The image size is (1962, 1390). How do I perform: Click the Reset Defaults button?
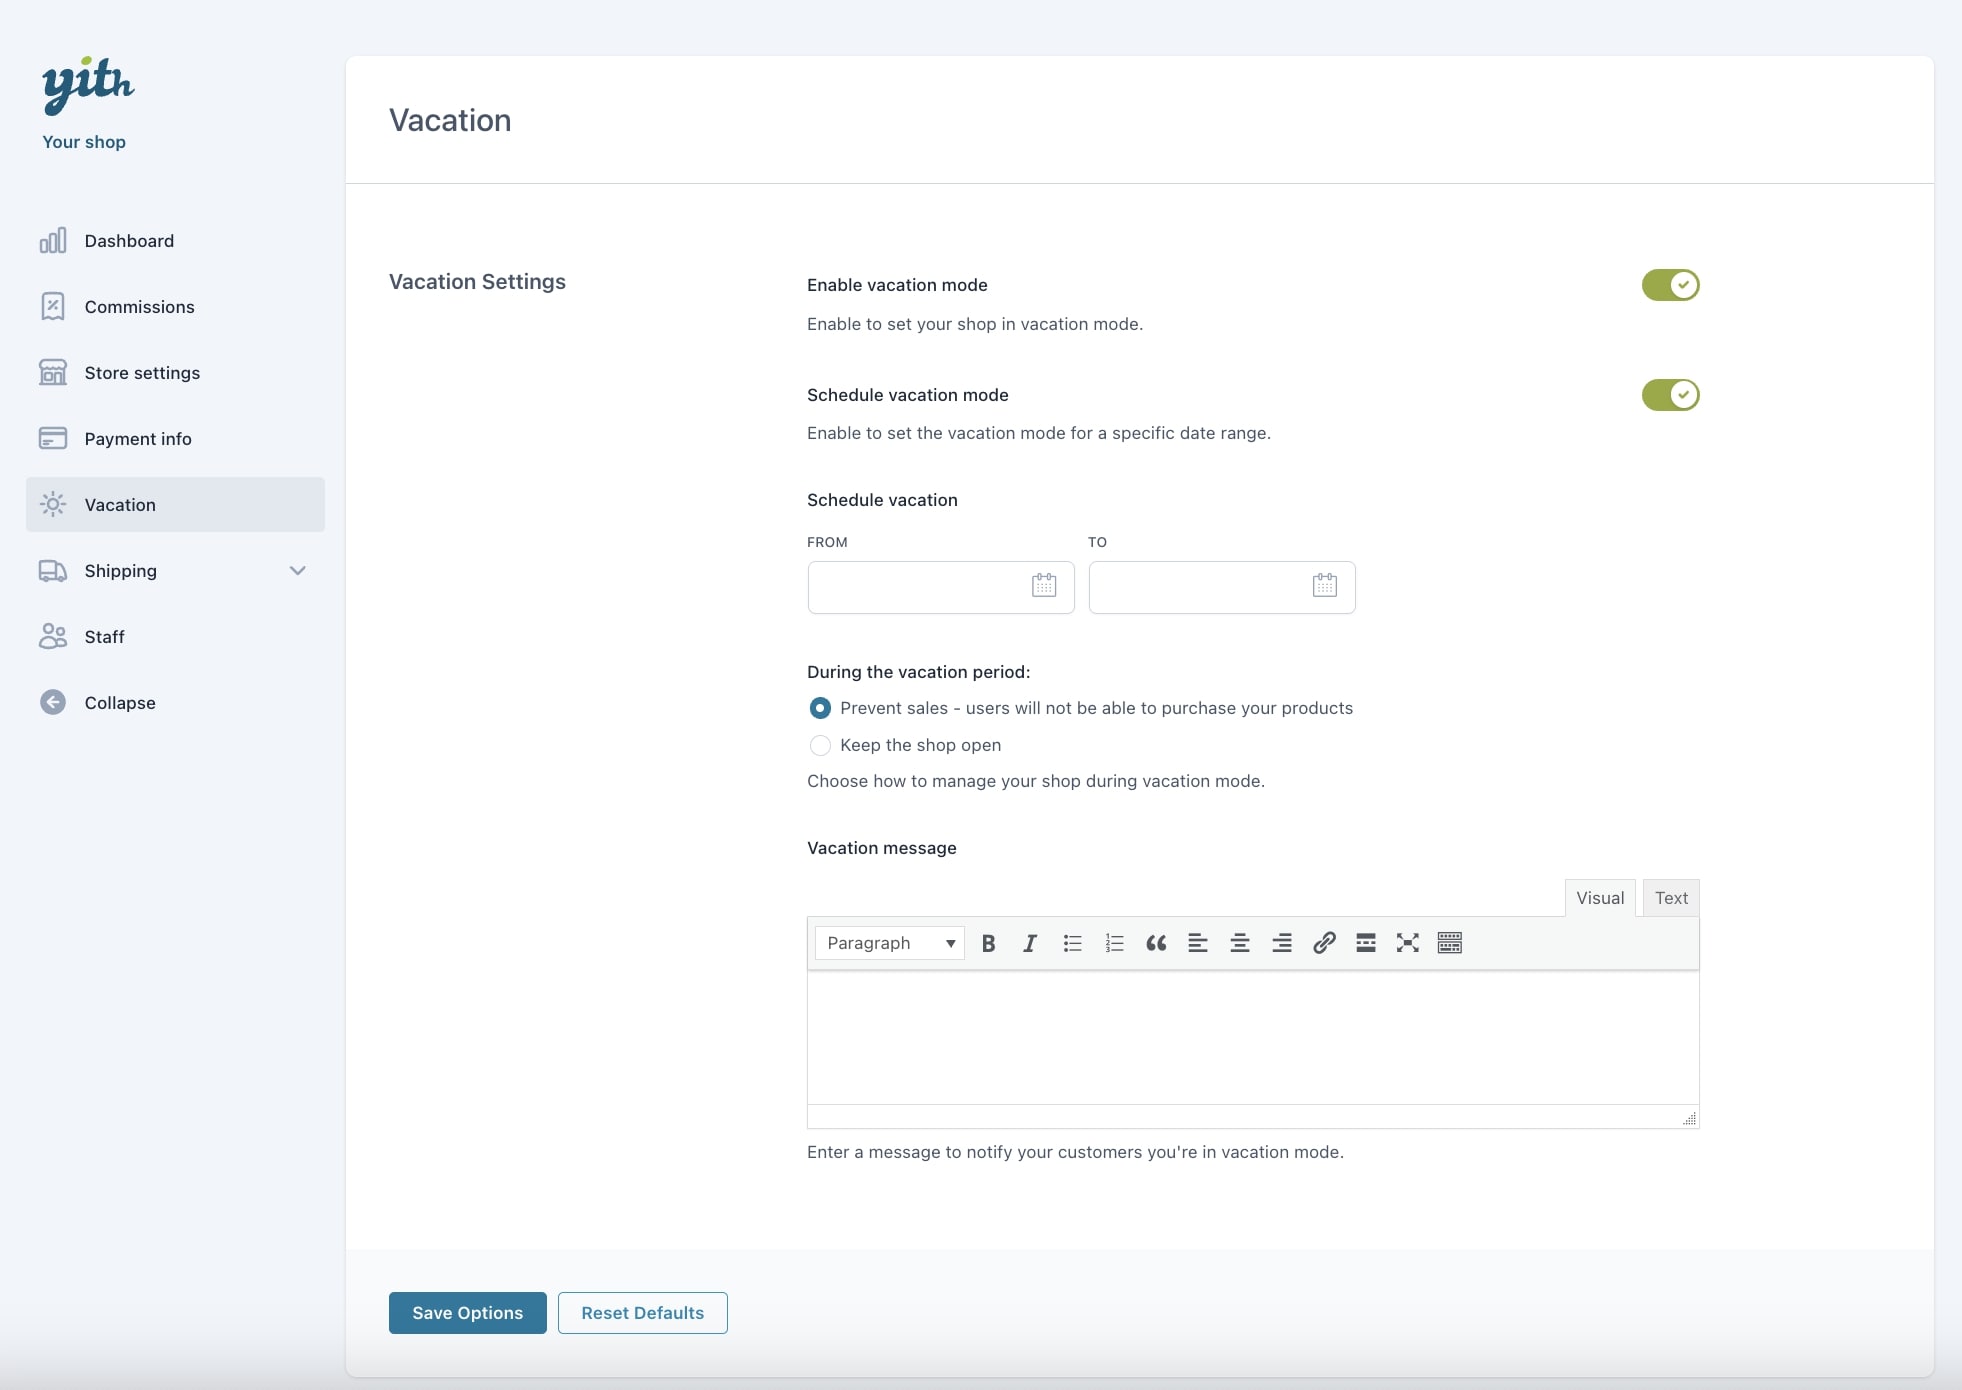pos(642,1313)
